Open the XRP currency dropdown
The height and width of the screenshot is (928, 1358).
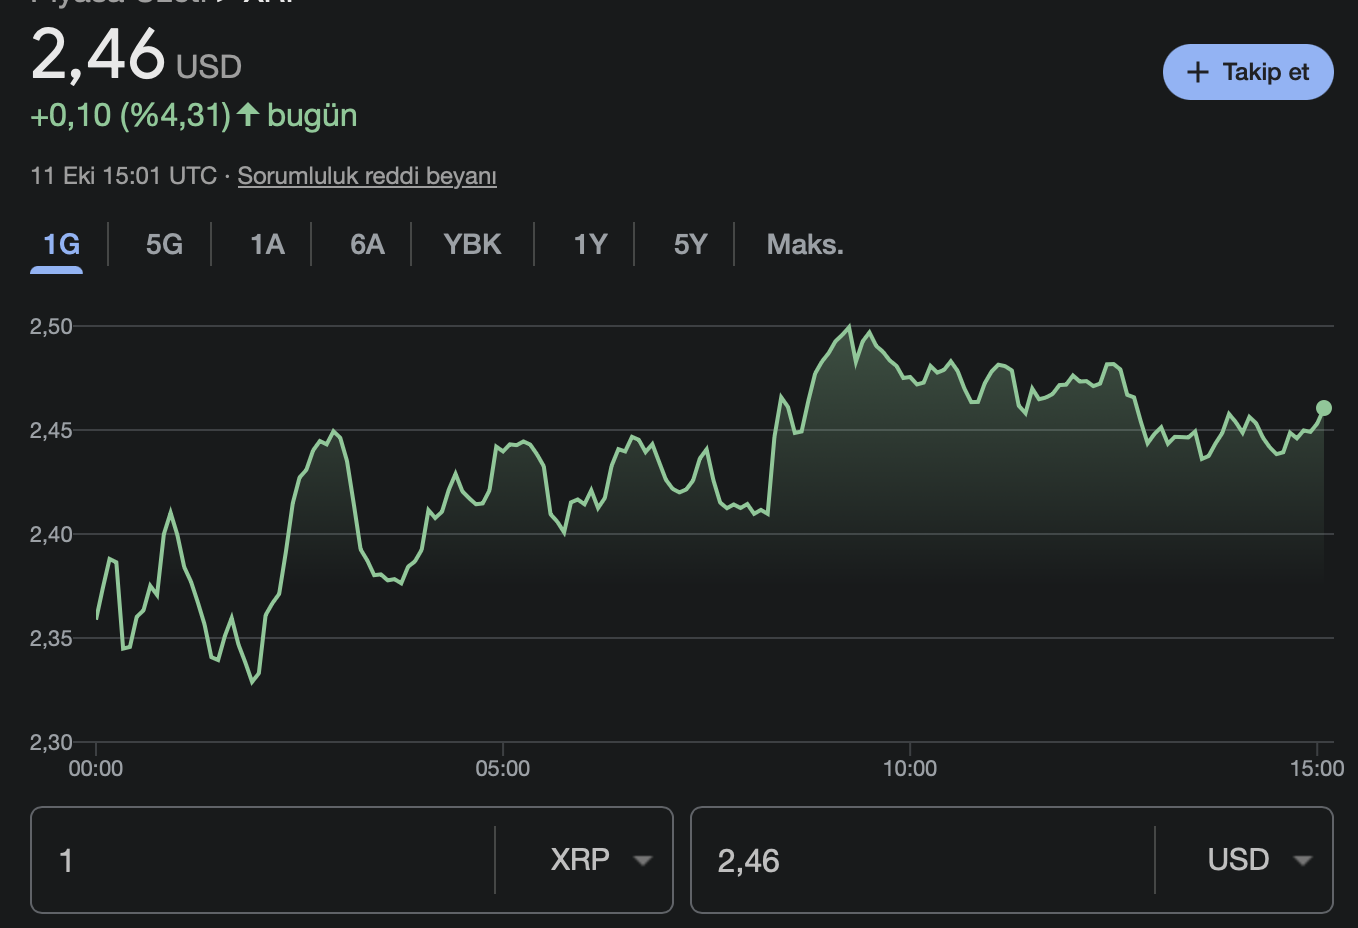(x=598, y=860)
